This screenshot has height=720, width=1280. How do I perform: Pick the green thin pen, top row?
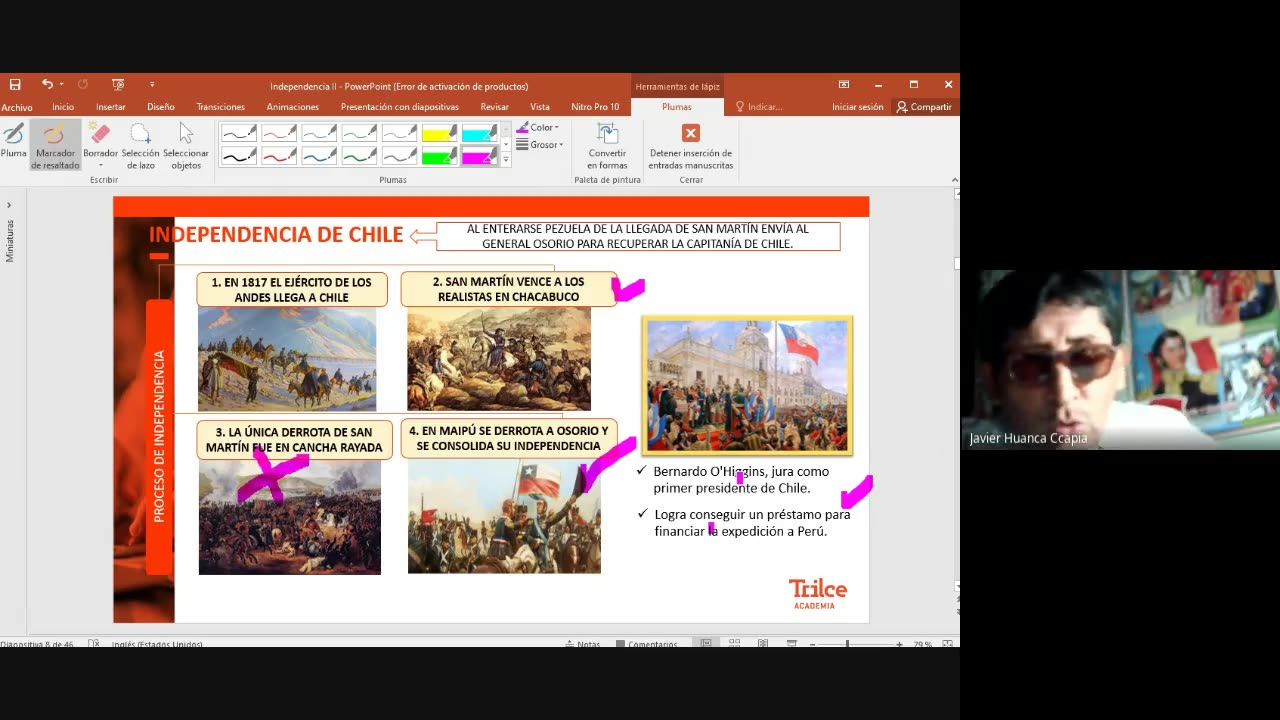coord(359,133)
